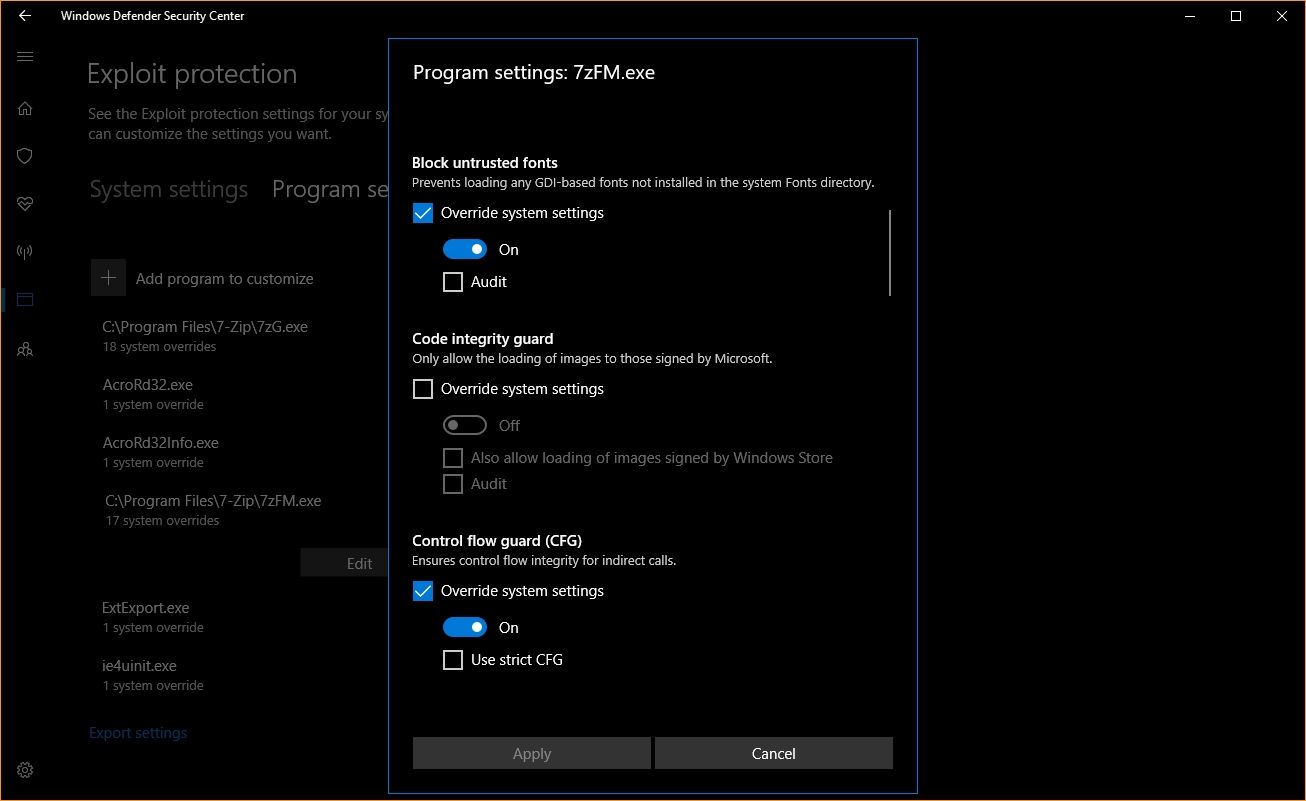Uncheck Override system settings for Block untrusted fonts
Screen dimensions: 1306x801
tap(423, 213)
